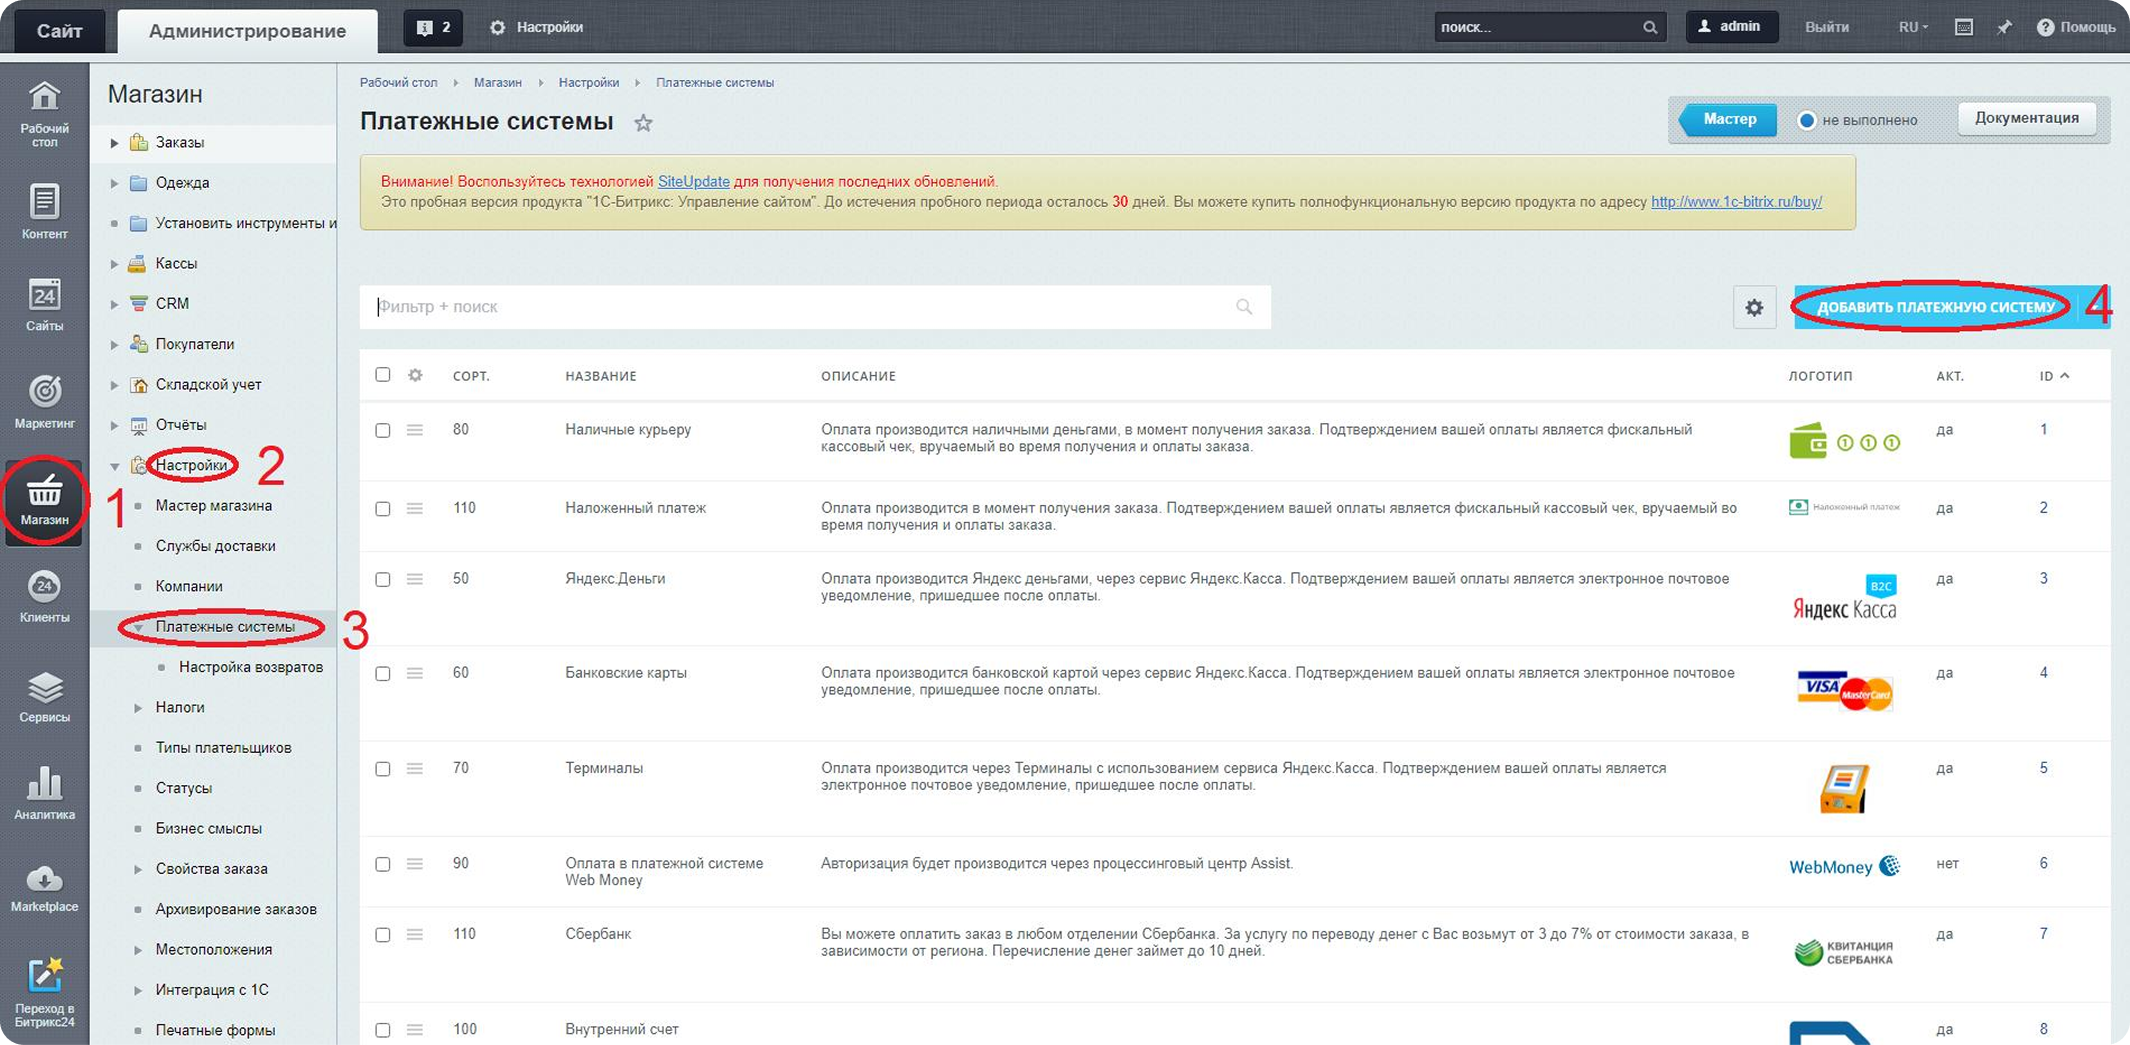Open list settings gear next to filter

tap(1754, 307)
